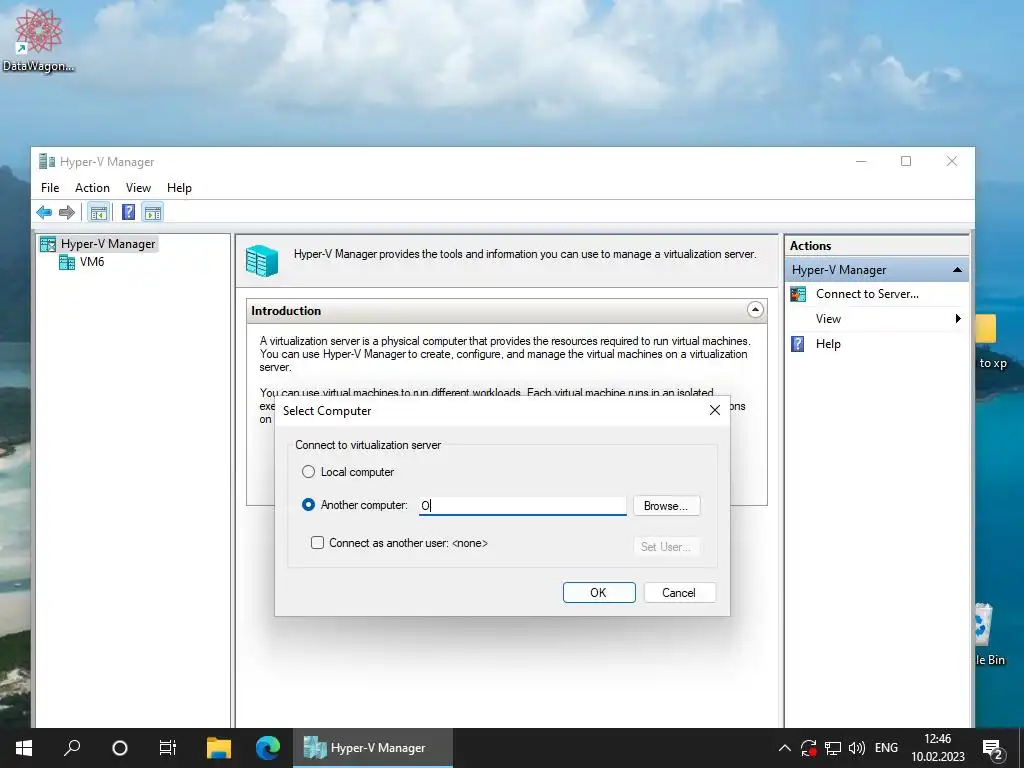The height and width of the screenshot is (768, 1024).
Task: Open File Explorer from taskbar
Action: tap(219, 748)
